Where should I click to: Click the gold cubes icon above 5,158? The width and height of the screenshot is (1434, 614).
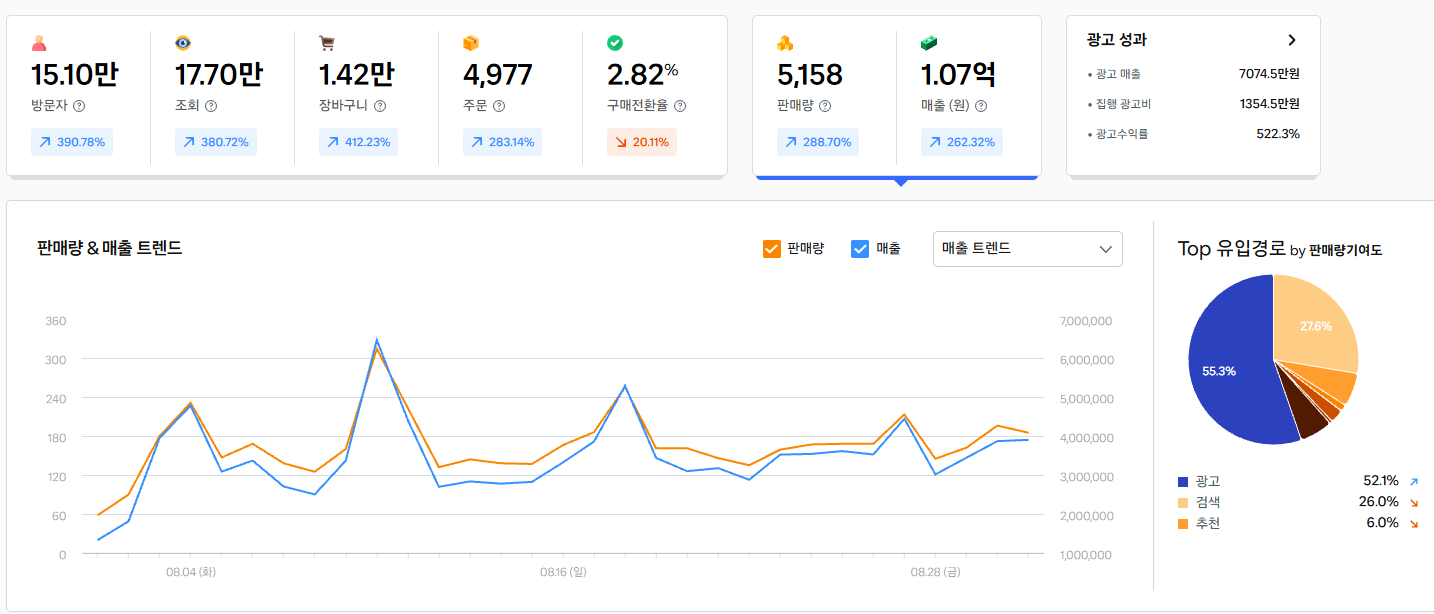pos(785,43)
